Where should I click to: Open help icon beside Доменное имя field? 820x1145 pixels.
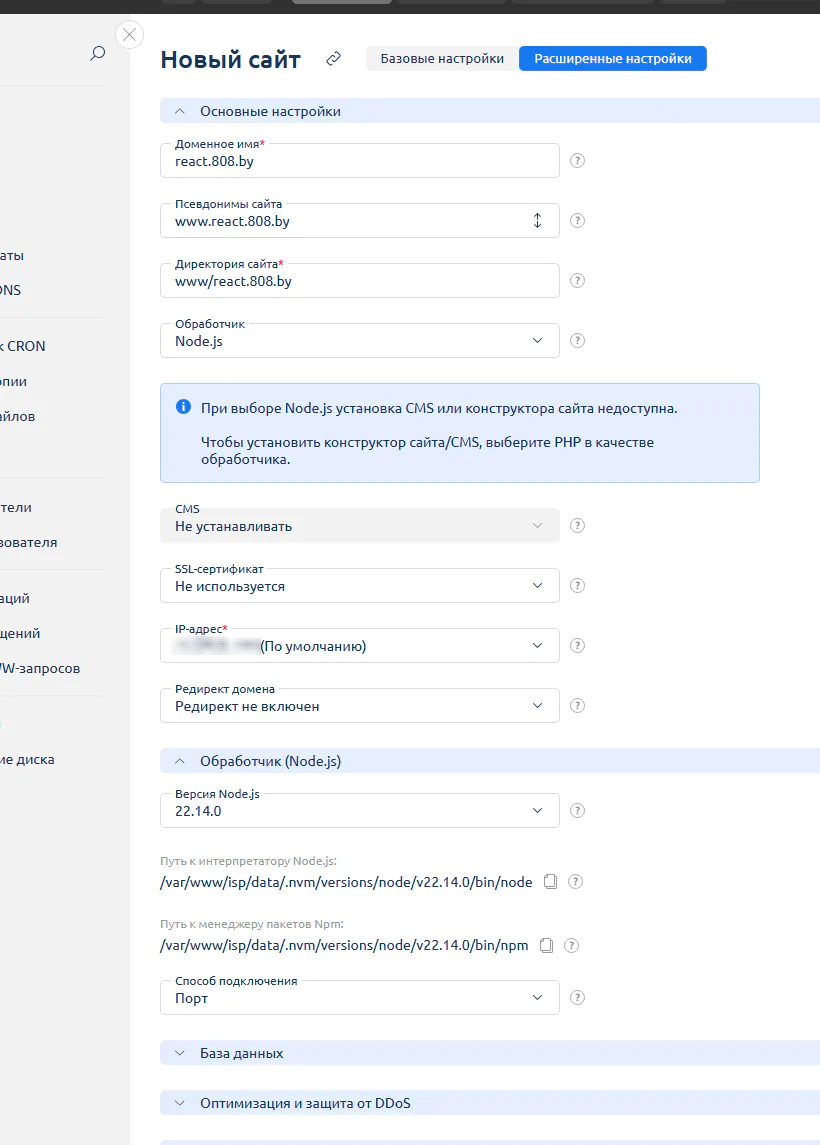(x=577, y=160)
